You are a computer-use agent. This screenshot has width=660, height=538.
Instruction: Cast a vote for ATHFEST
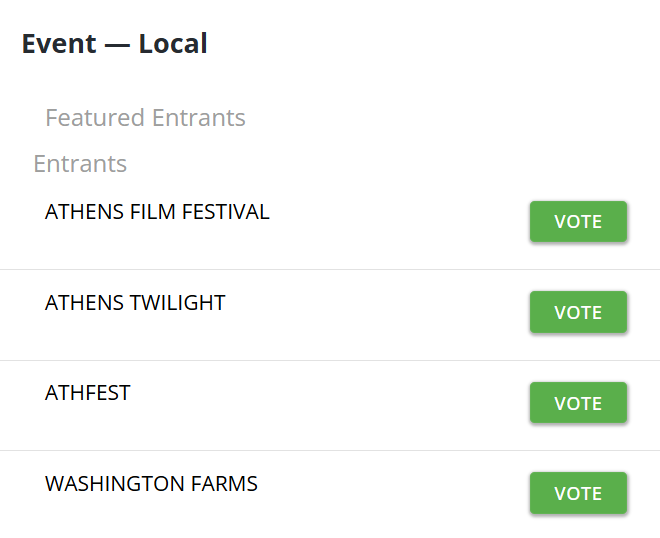coord(578,403)
